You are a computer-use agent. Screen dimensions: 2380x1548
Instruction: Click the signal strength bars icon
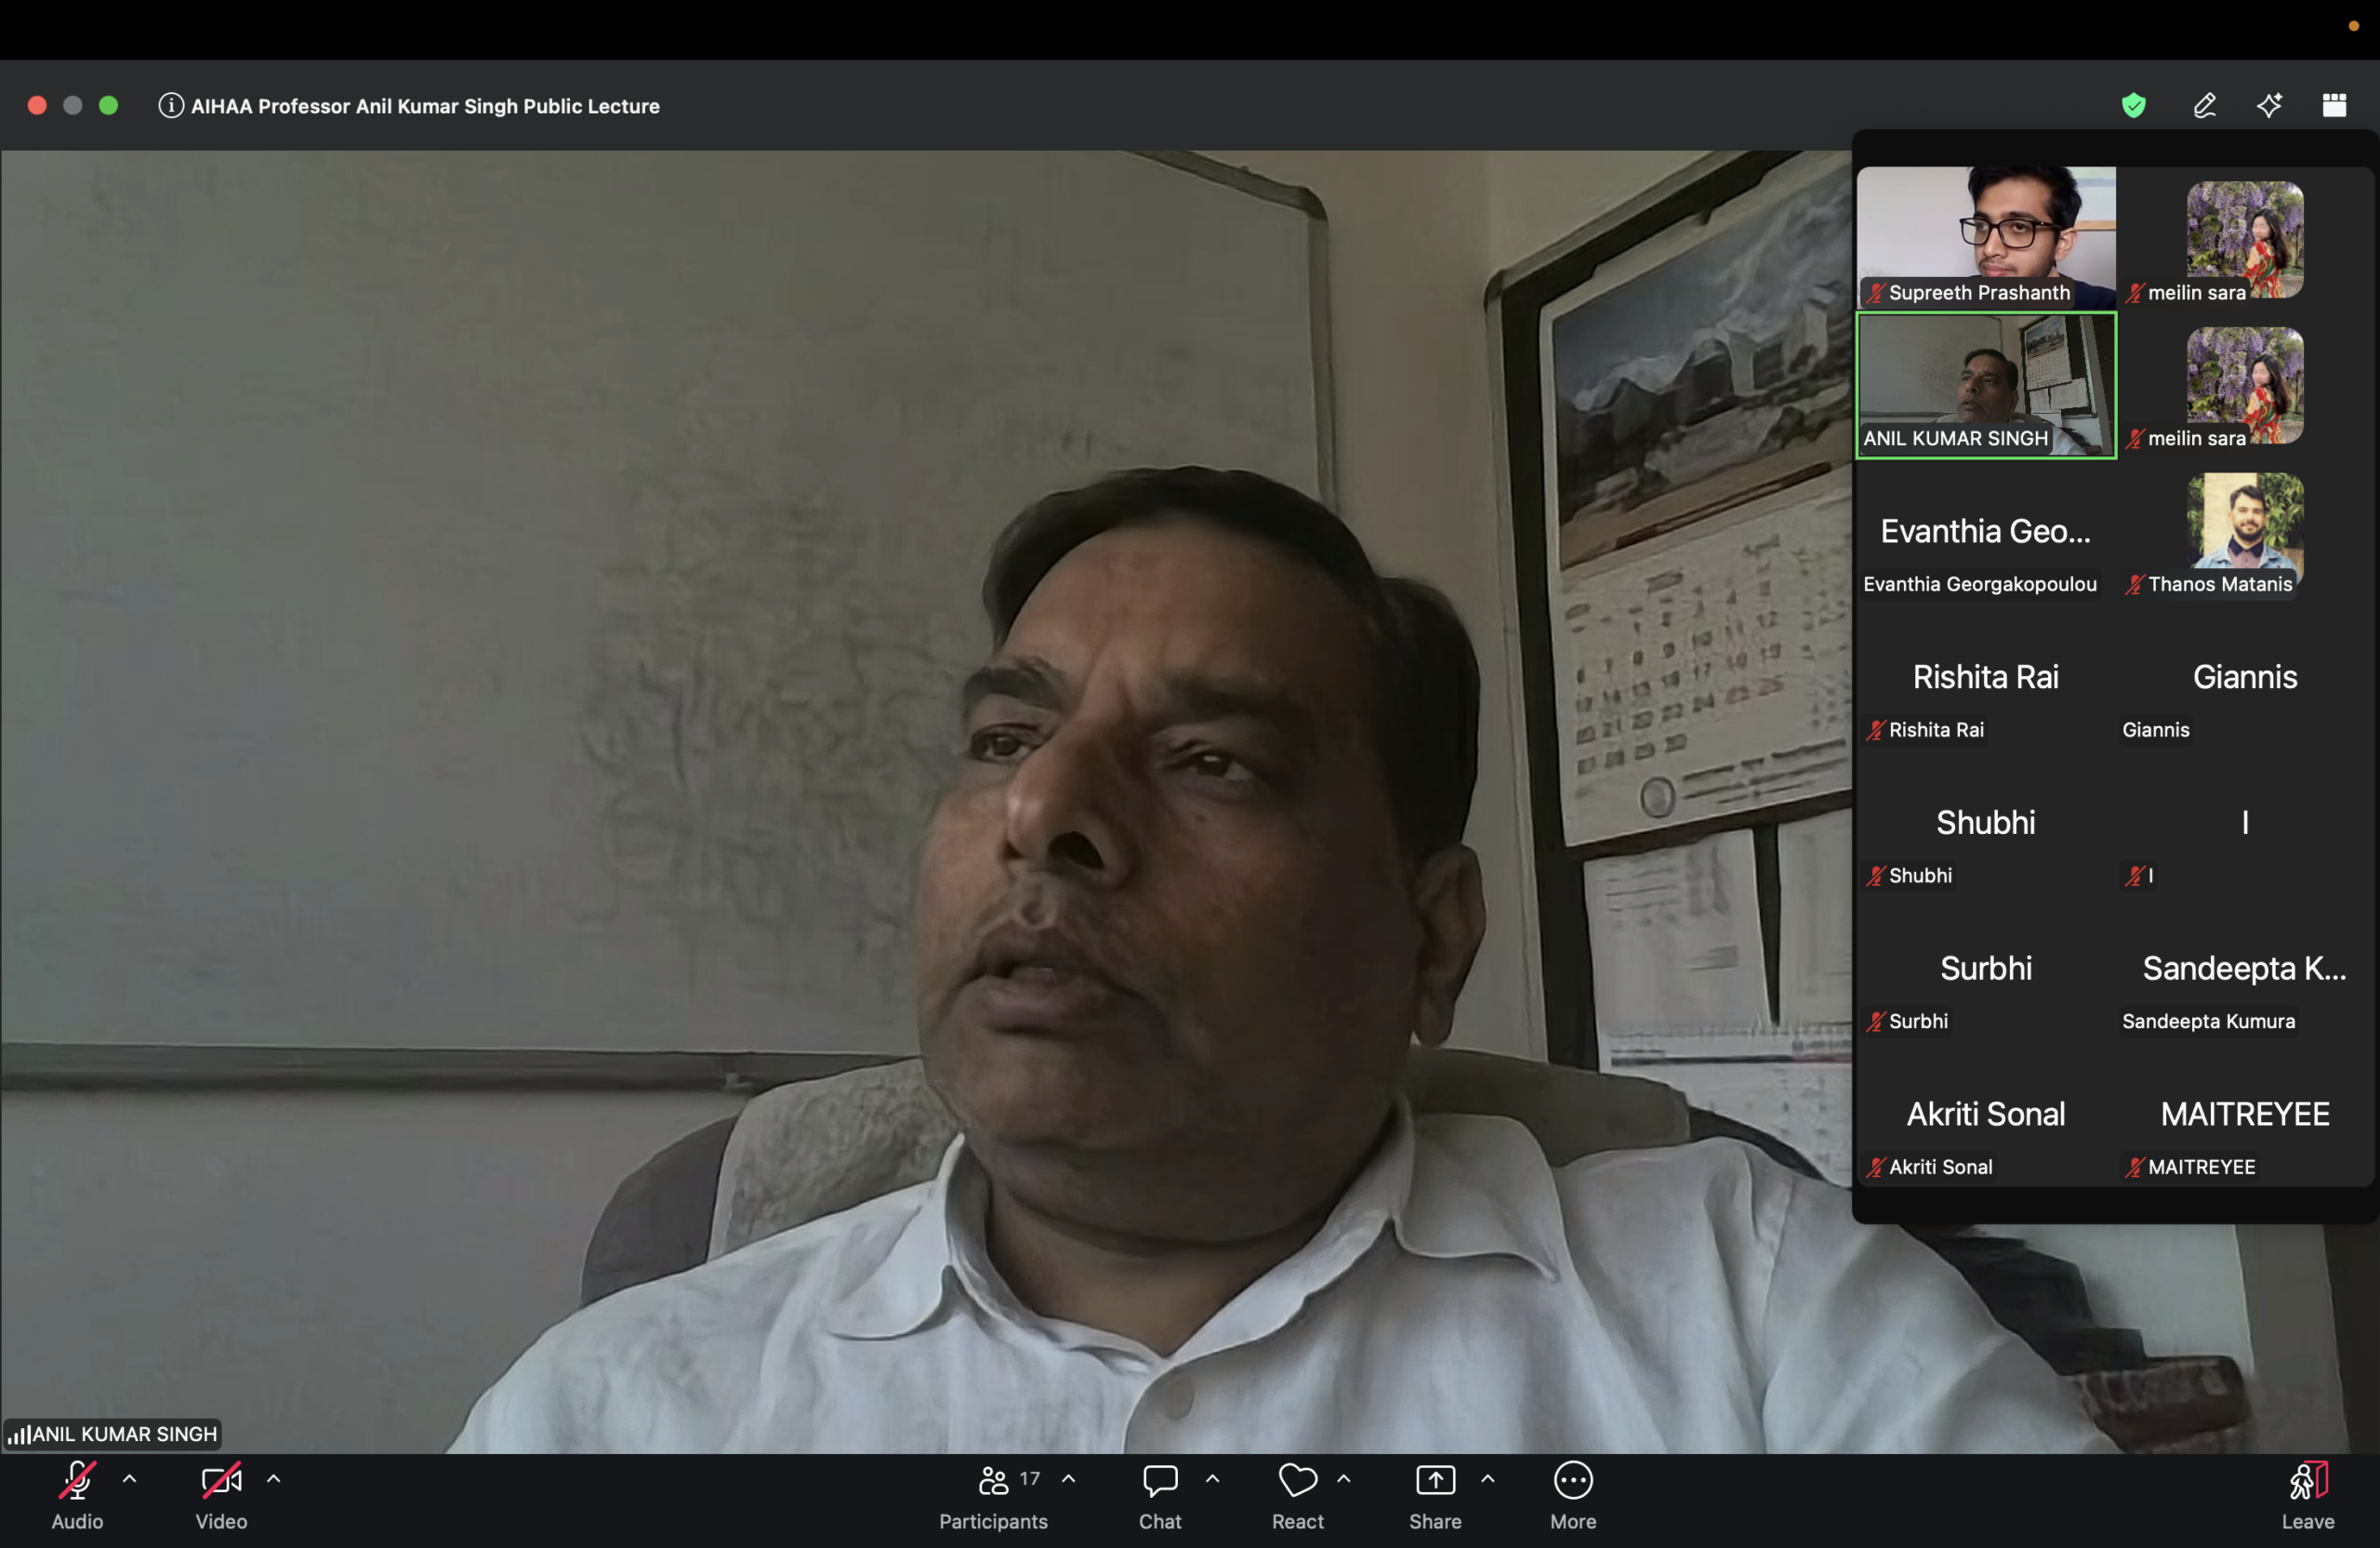coord(19,1435)
